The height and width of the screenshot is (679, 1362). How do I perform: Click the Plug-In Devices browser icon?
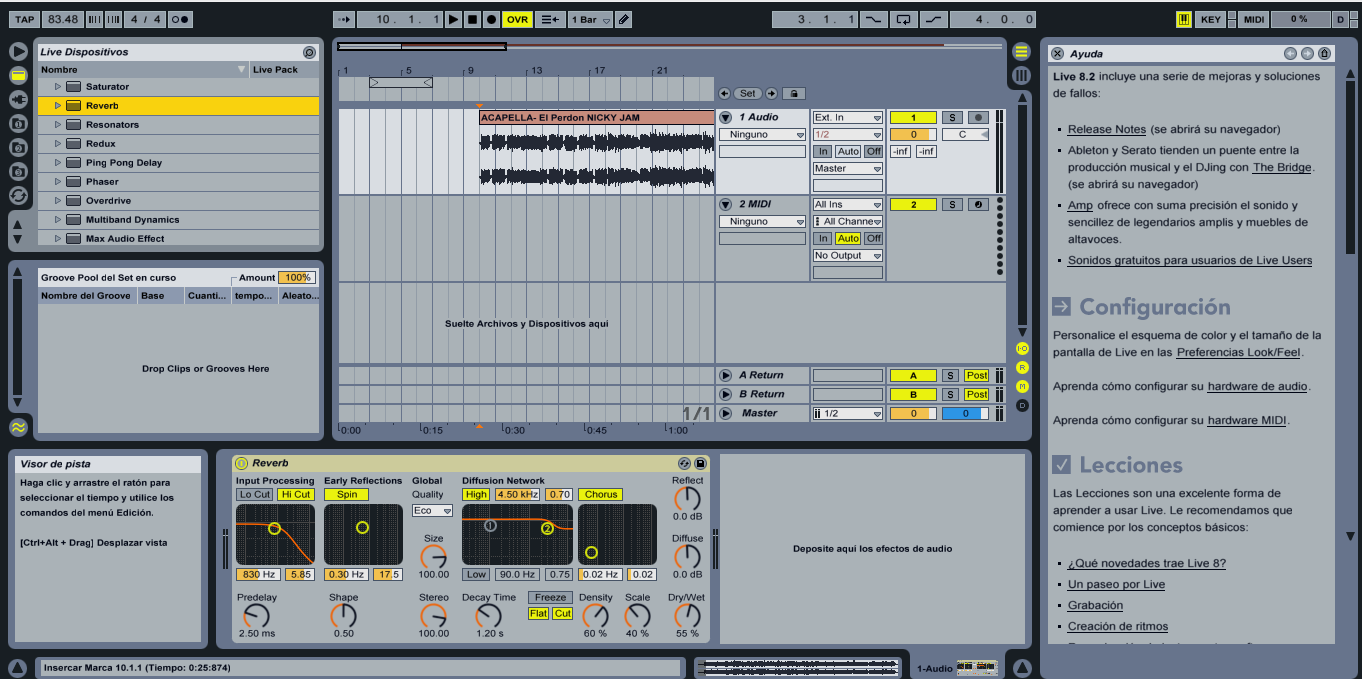click(x=17, y=98)
